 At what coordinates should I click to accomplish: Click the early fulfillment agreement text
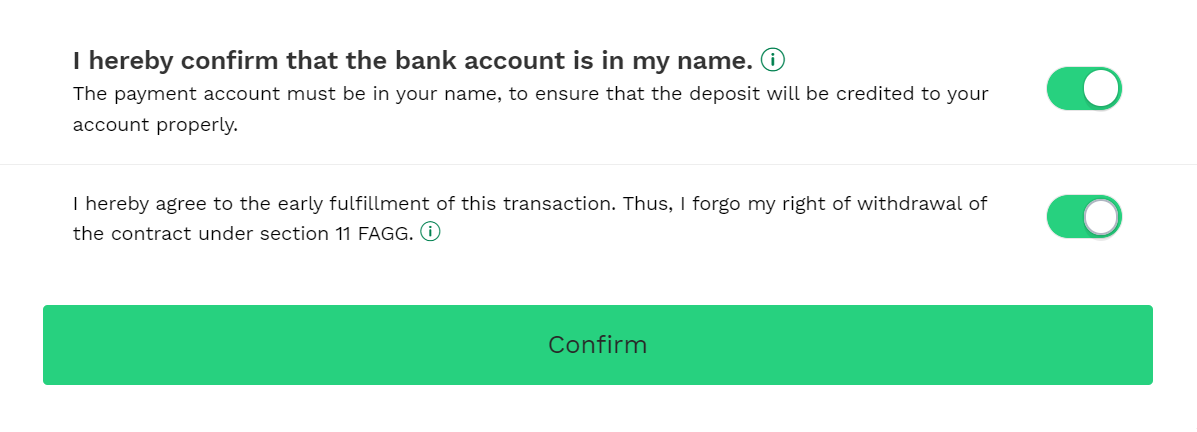[x=530, y=218]
